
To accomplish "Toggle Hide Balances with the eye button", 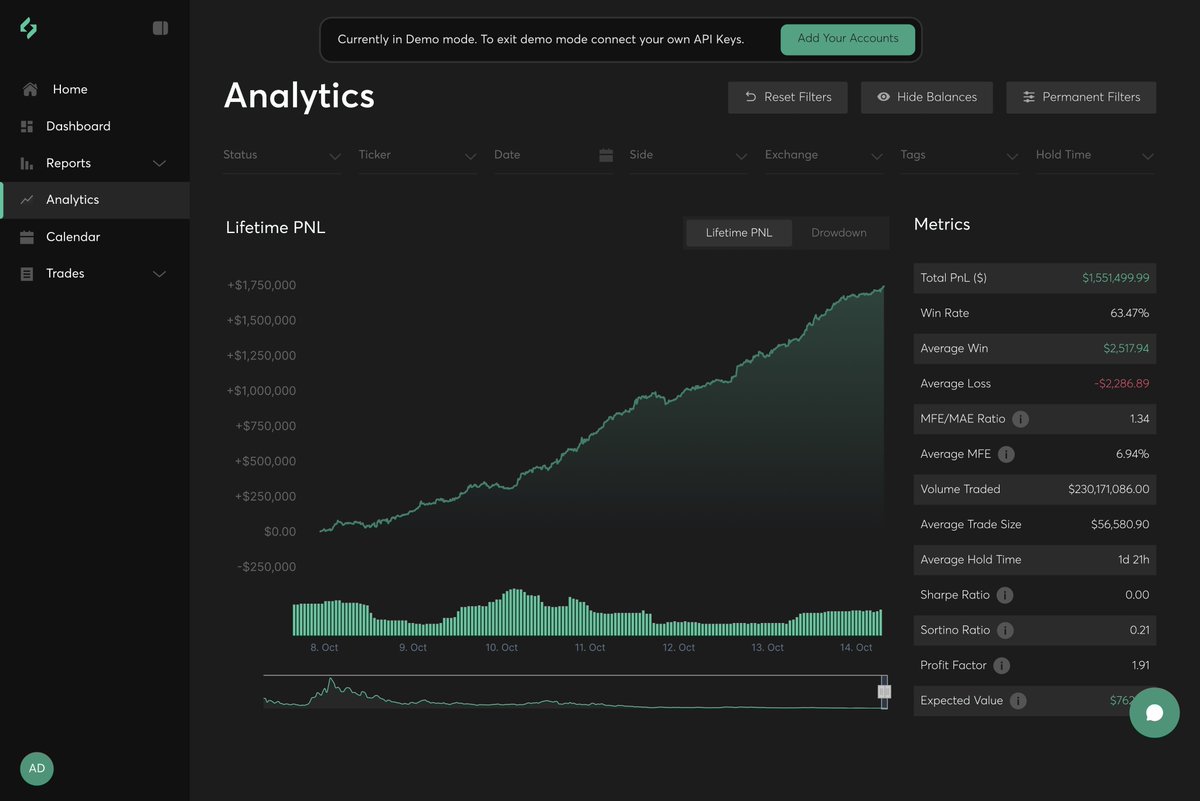I will (x=927, y=97).
